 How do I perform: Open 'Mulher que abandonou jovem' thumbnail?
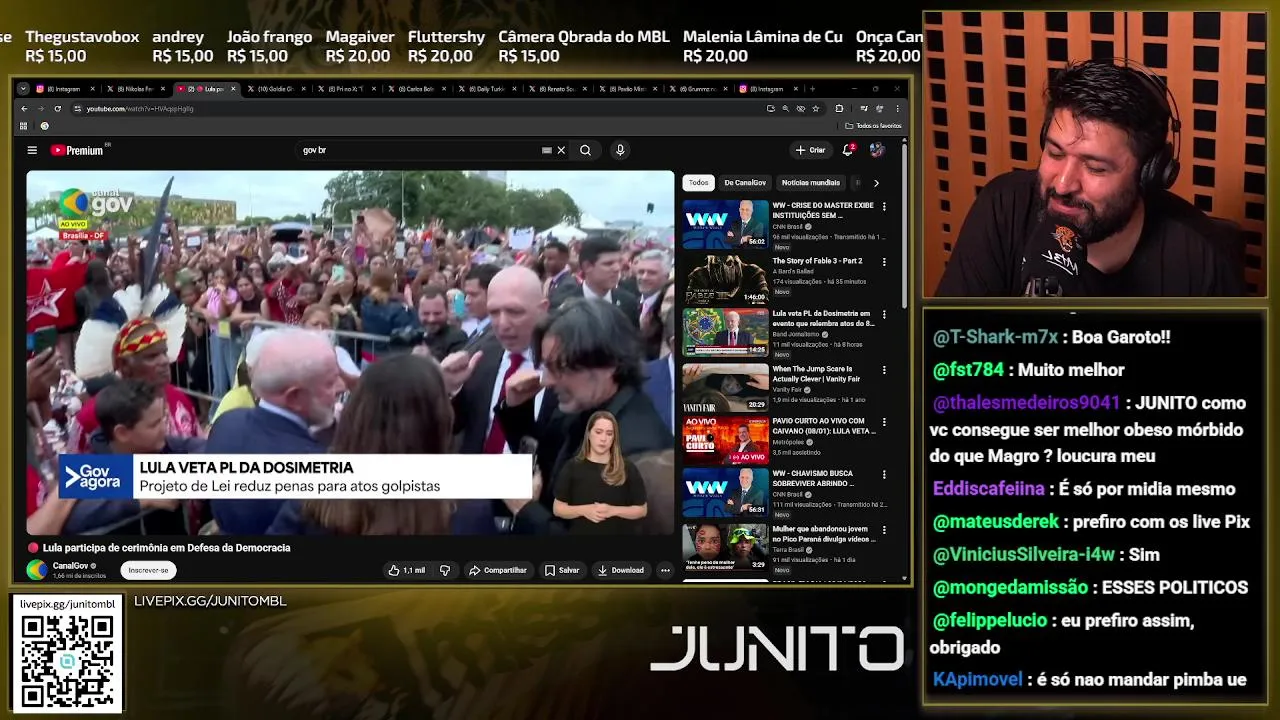point(725,547)
